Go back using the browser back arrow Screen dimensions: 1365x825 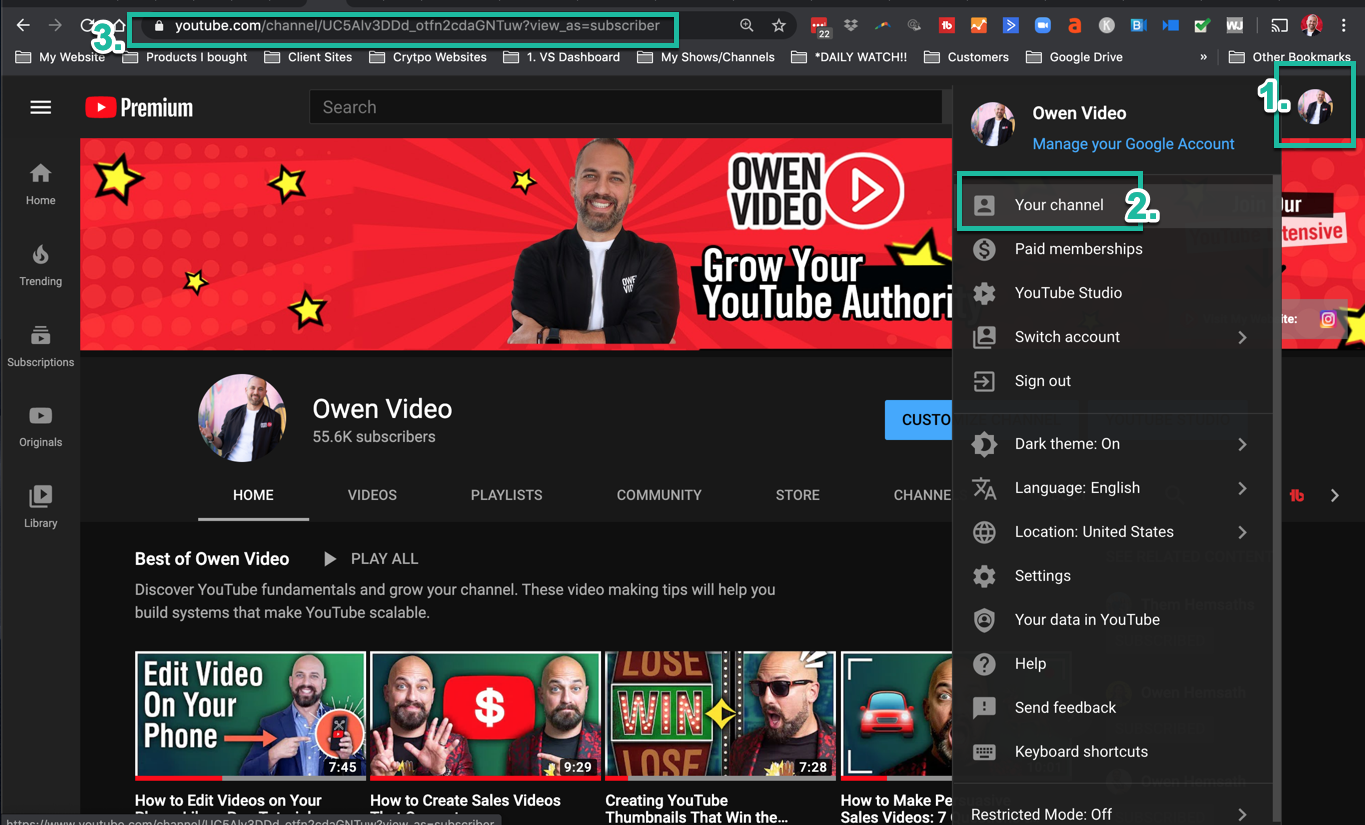click(x=23, y=25)
